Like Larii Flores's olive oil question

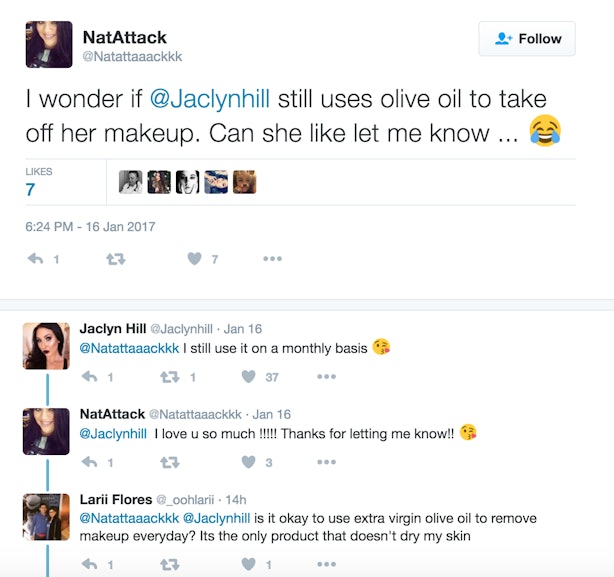pos(249,564)
